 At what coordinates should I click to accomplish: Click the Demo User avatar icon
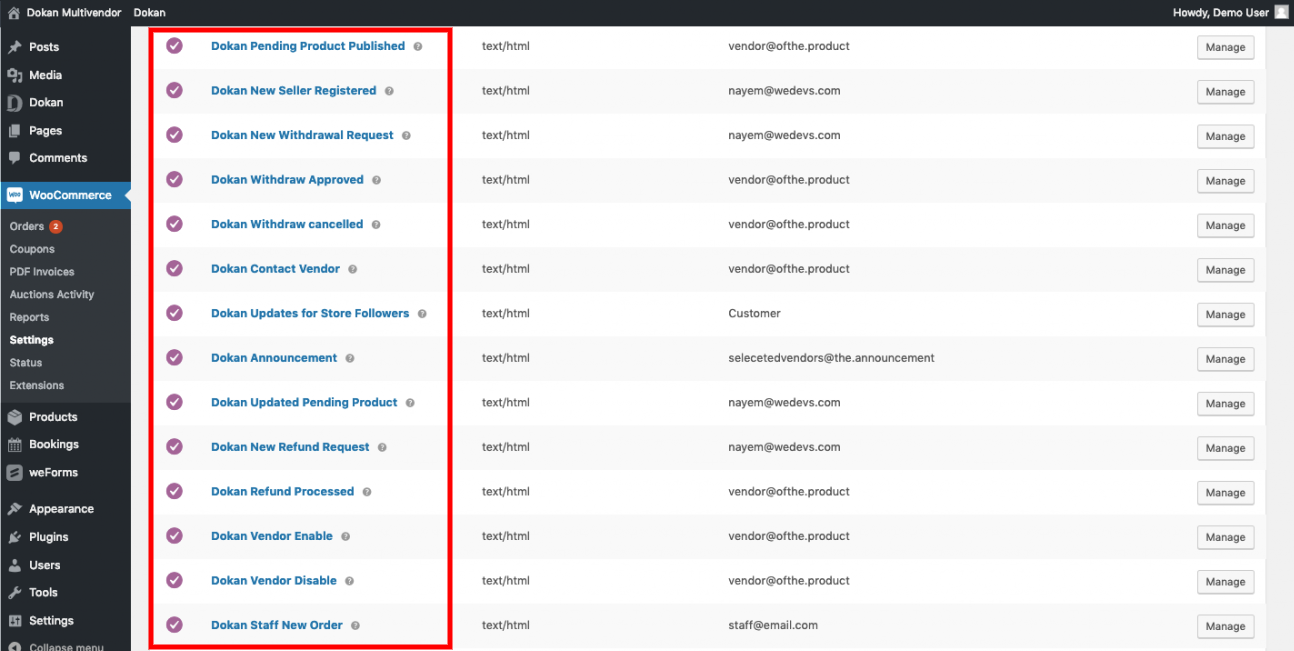point(1281,12)
